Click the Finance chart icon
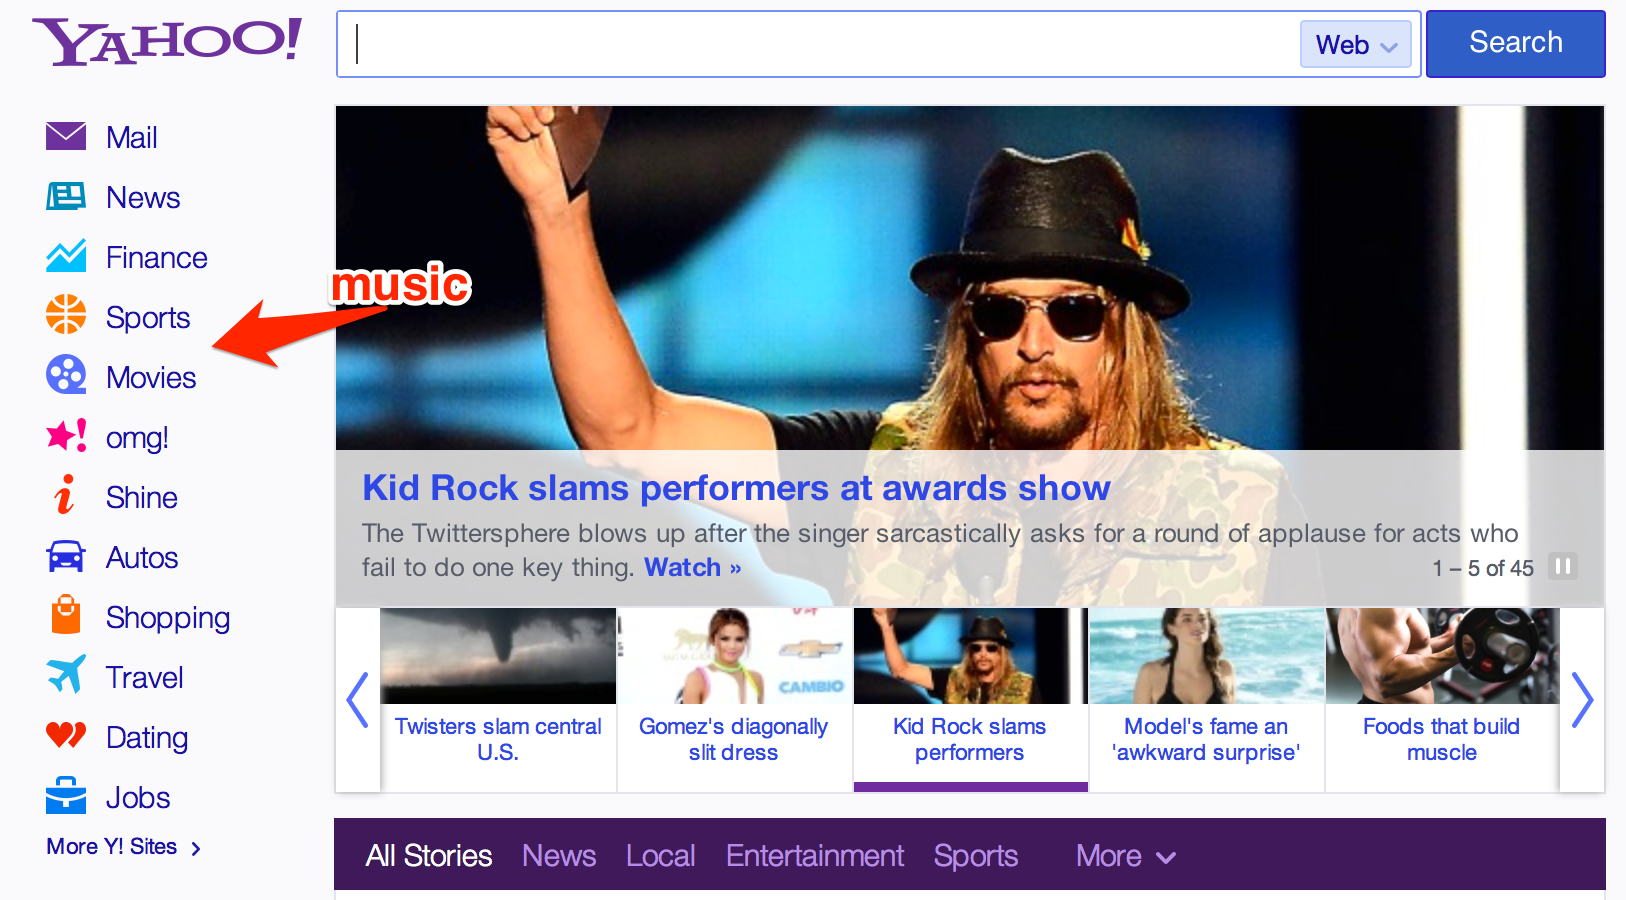Image resolution: width=1626 pixels, height=900 pixels. (x=66, y=257)
